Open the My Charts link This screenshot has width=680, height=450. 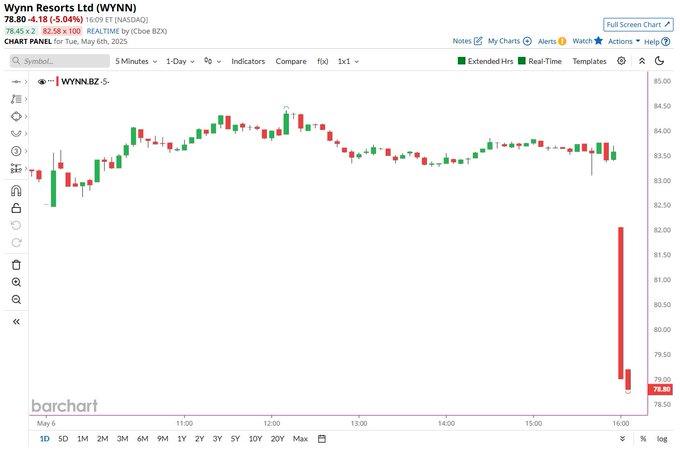(510, 41)
